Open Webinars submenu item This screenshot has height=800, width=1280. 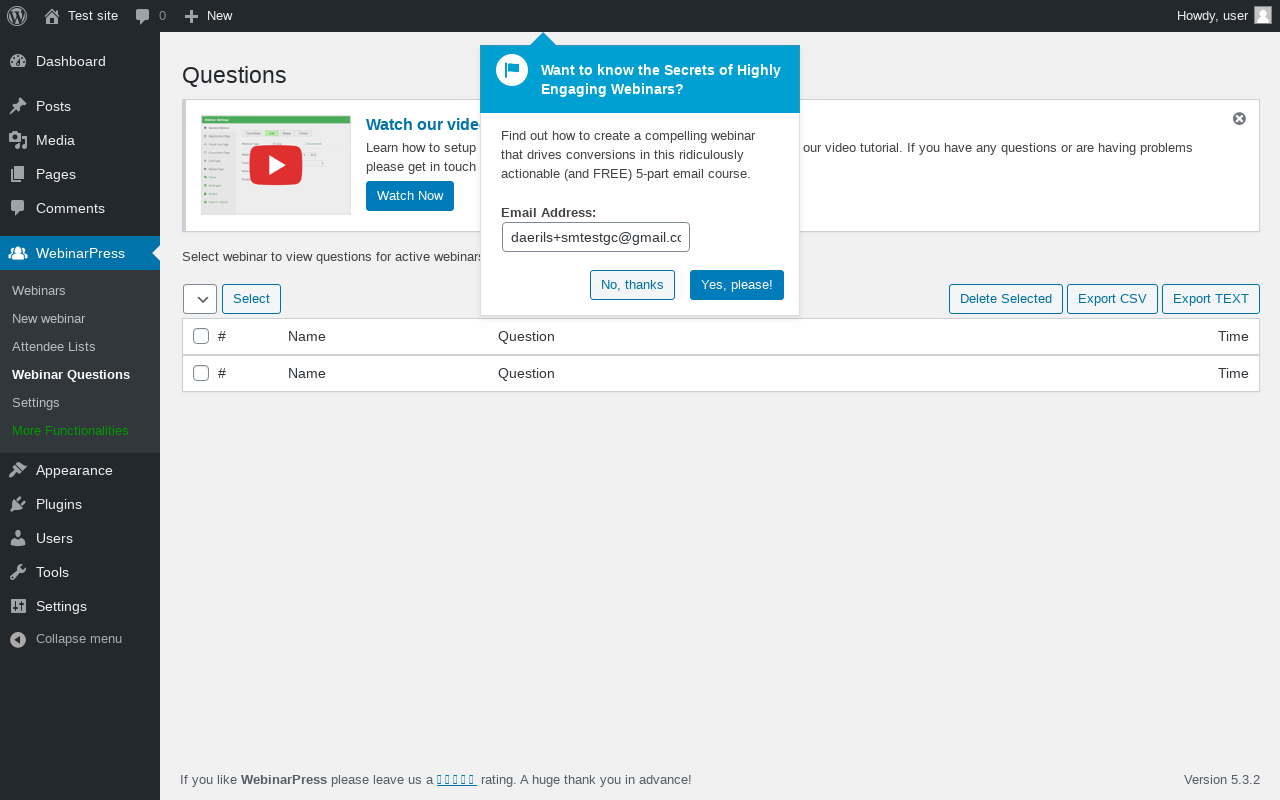tap(39, 290)
